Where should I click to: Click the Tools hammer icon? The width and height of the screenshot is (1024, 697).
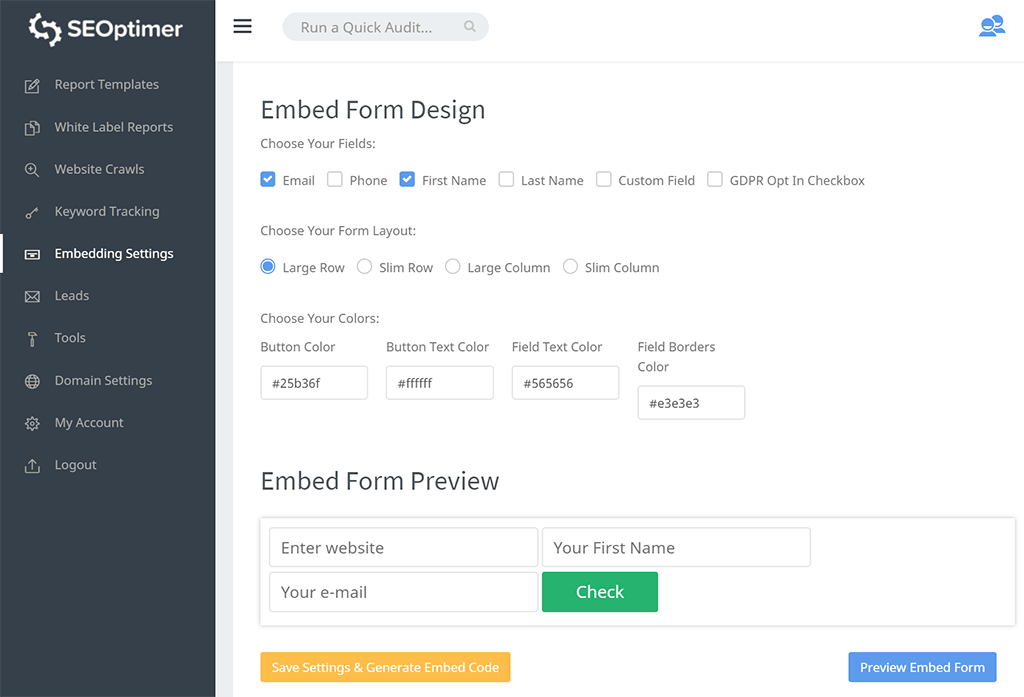coord(33,339)
